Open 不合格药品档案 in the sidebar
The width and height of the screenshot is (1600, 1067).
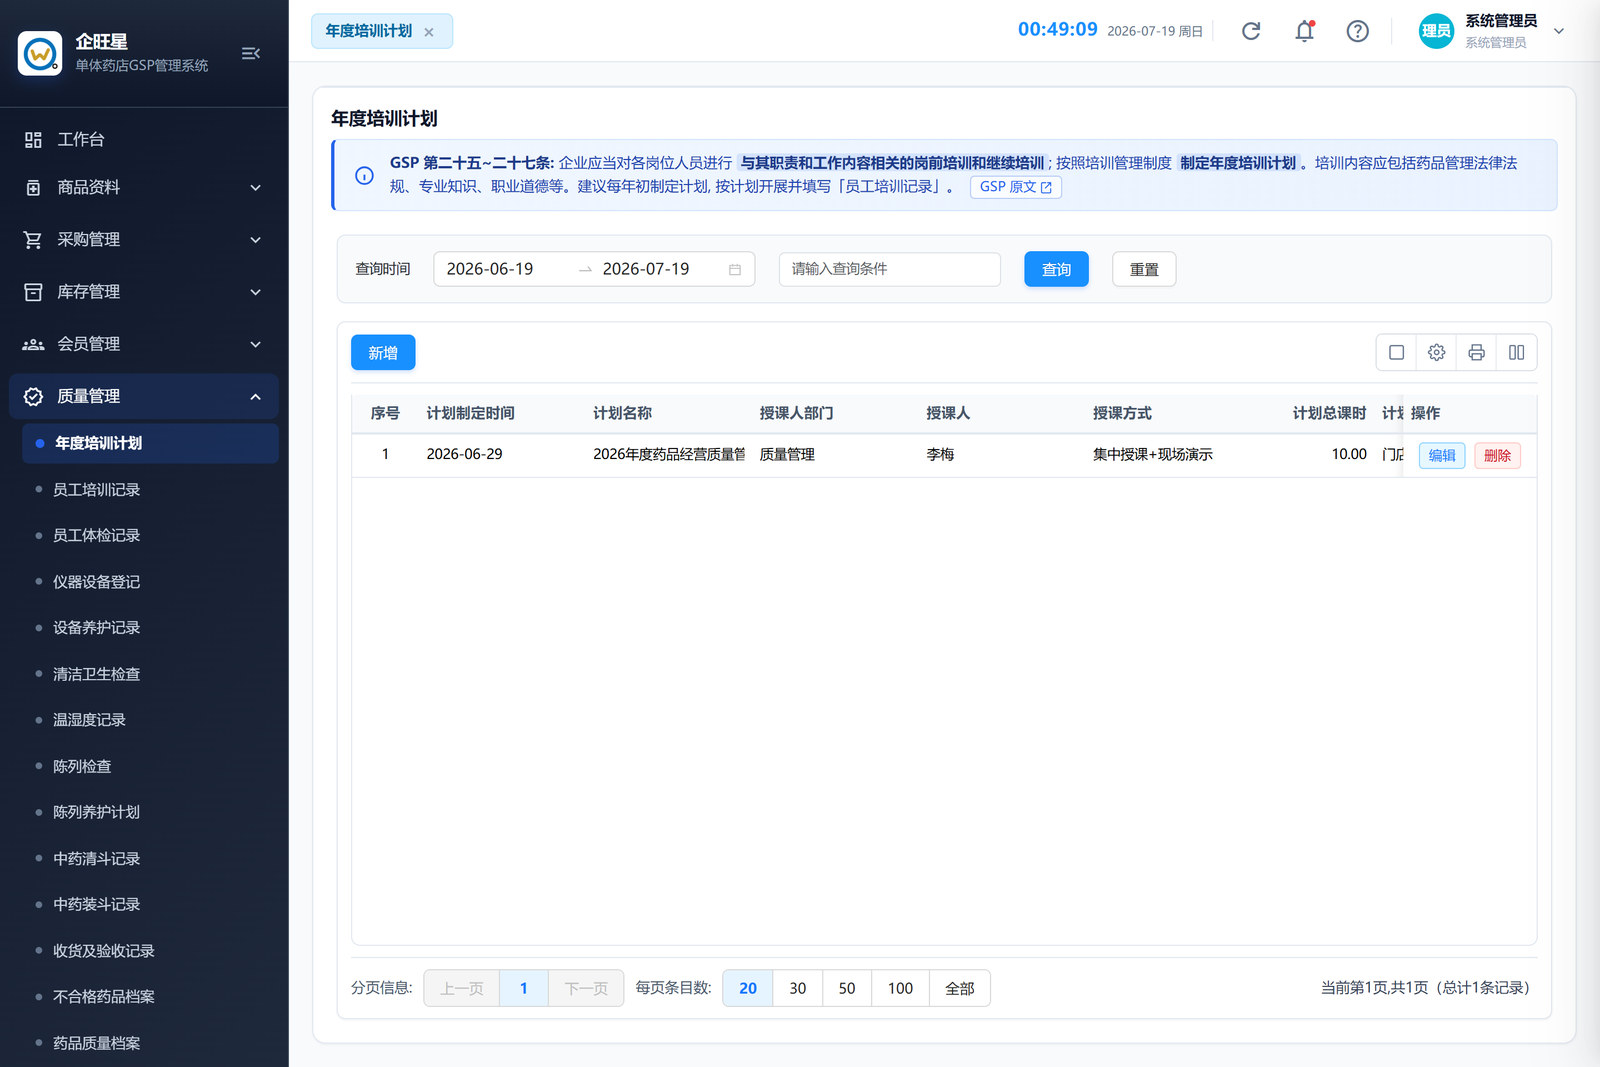point(150,997)
